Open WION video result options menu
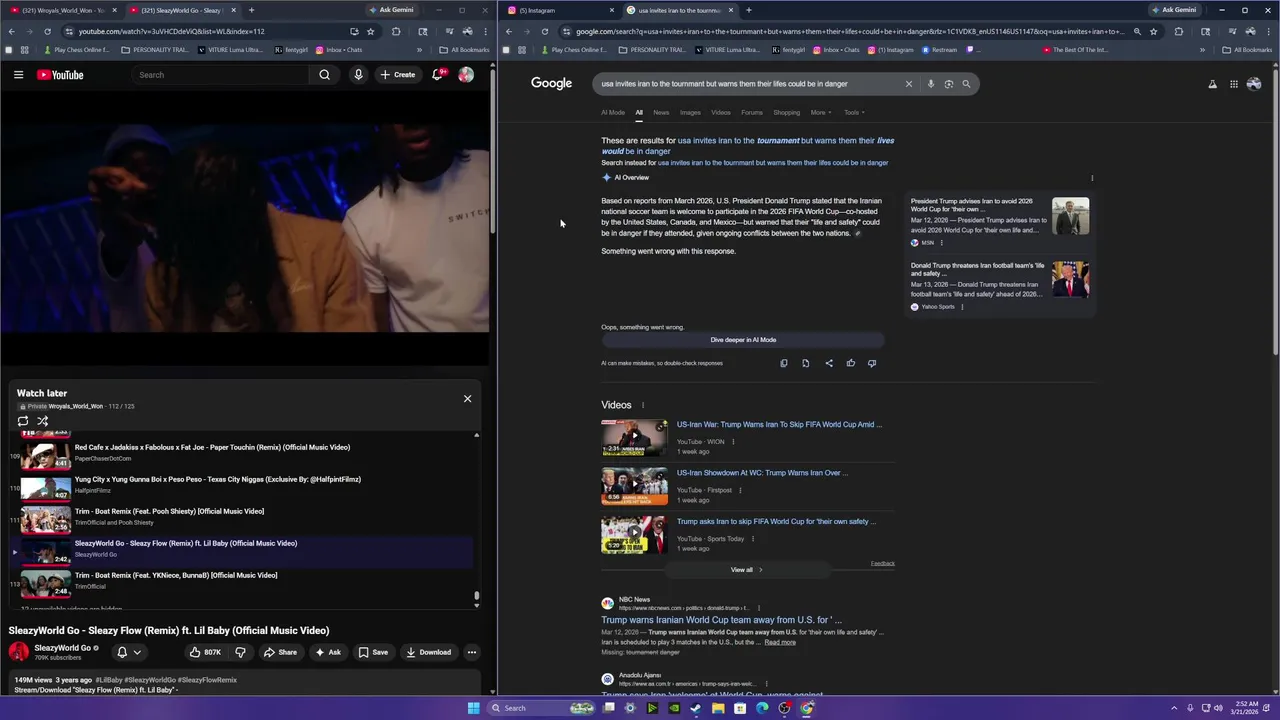 click(x=733, y=441)
